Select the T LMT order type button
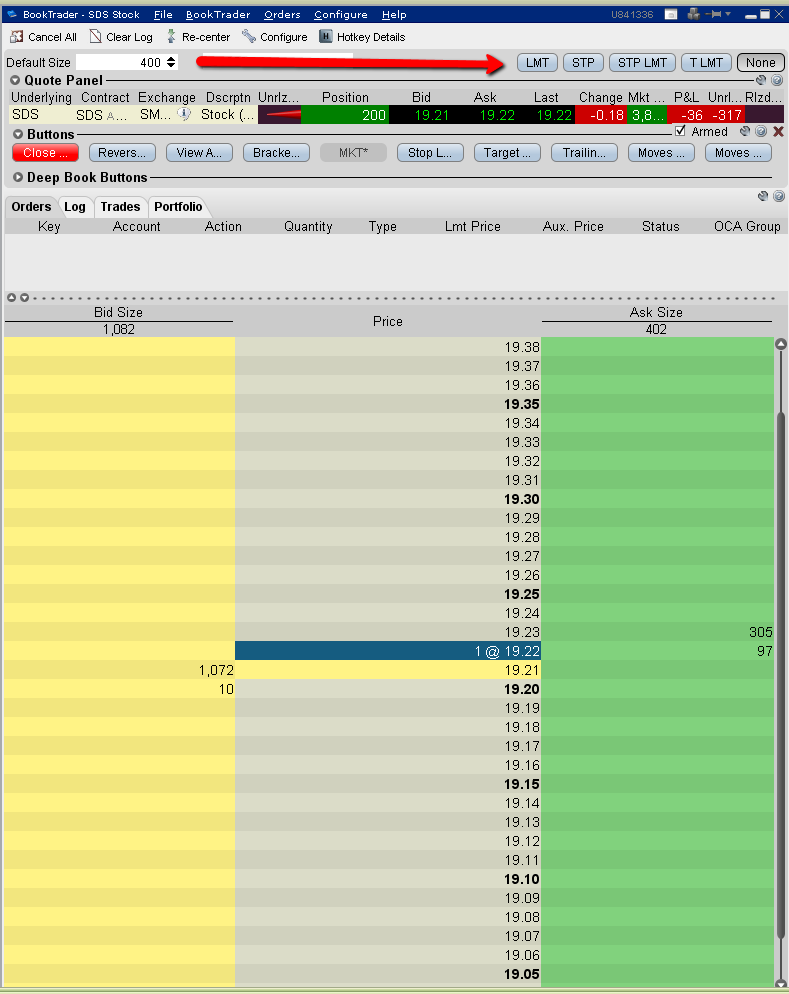This screenshot has width=789, height=994. click(x=706, y=63)
